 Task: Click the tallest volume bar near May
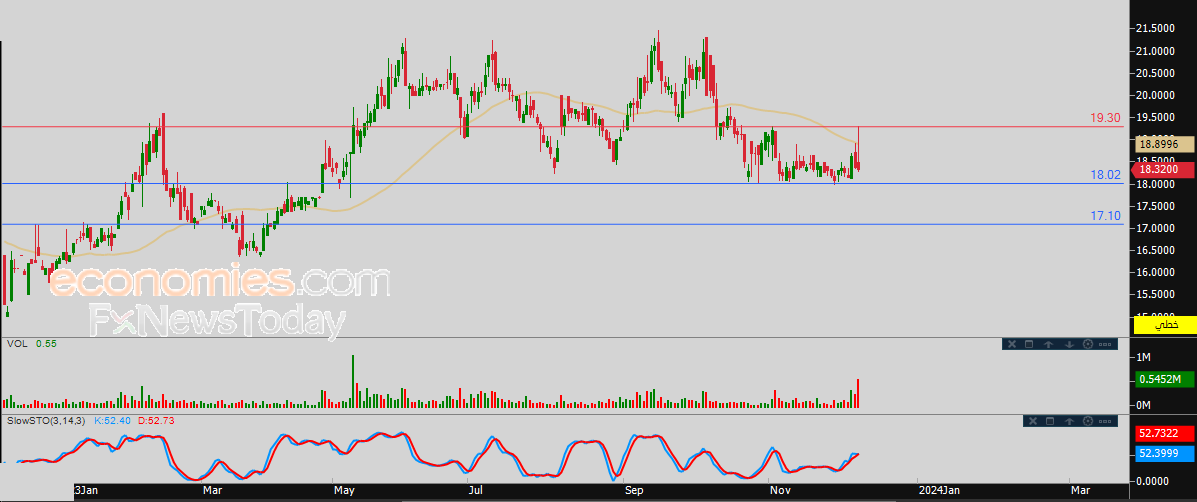coord(353,381)
